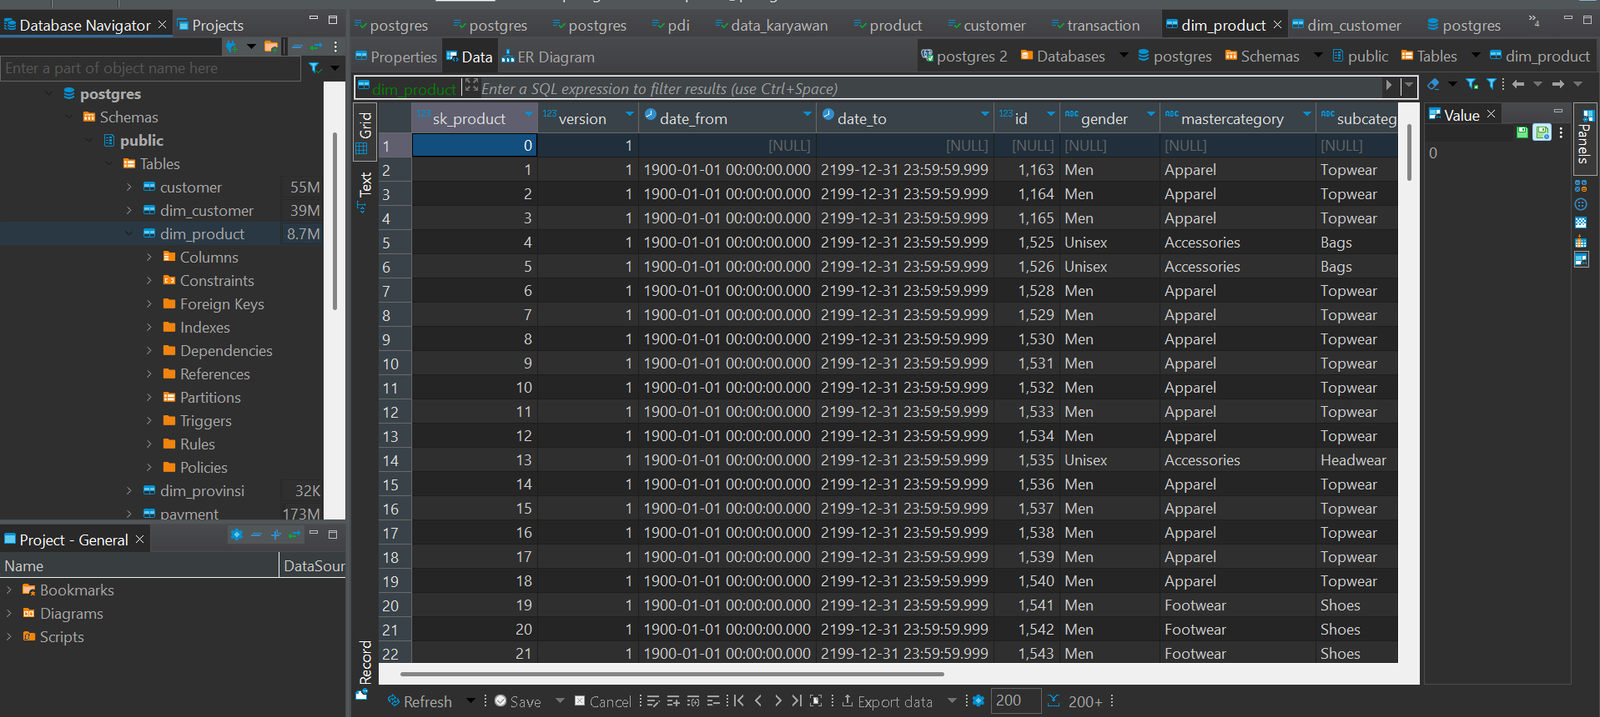Click the gear icon beside fetch size
This screenshot has width=1600, height=717.
click(x=978, y=701)
